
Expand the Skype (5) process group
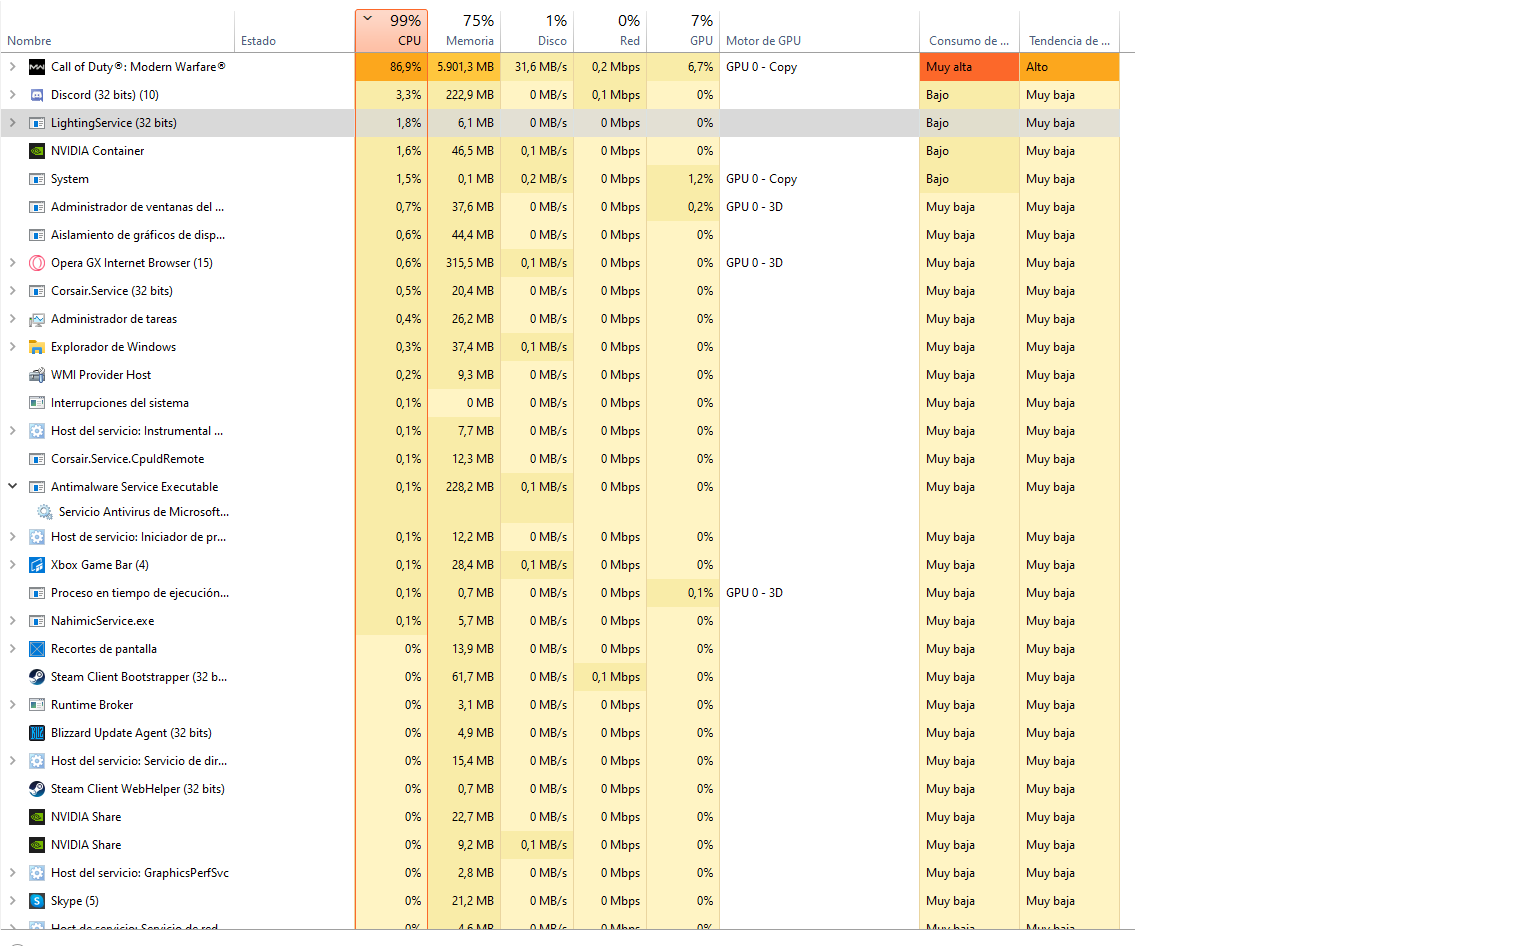13,901
